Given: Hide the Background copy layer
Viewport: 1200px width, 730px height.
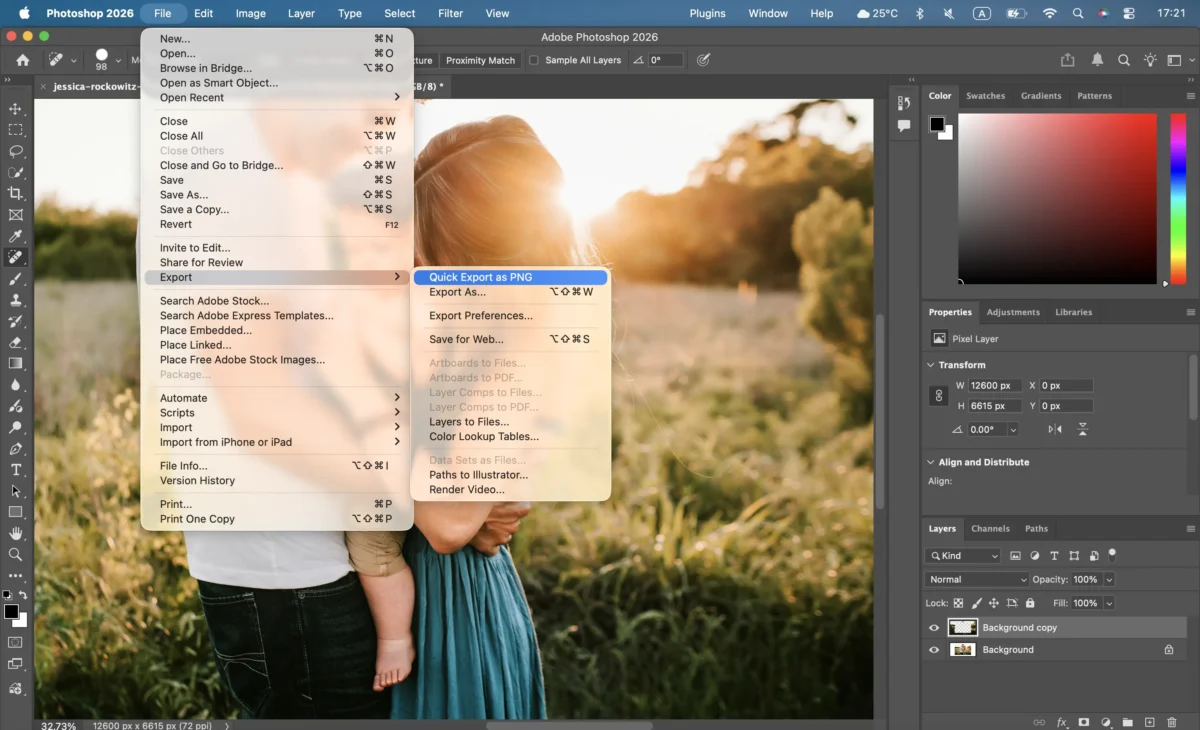Looking at the screenshot, I should (x=934, y=628).
